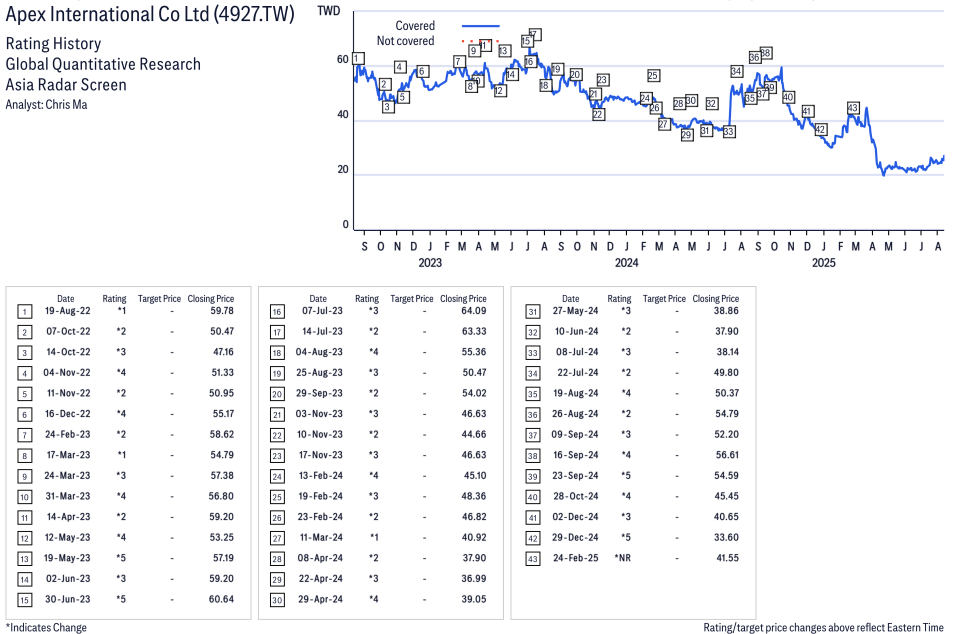The image size is (955, 634).
Task: Click marker 7 on the price chart
Action: click(459, 62)
